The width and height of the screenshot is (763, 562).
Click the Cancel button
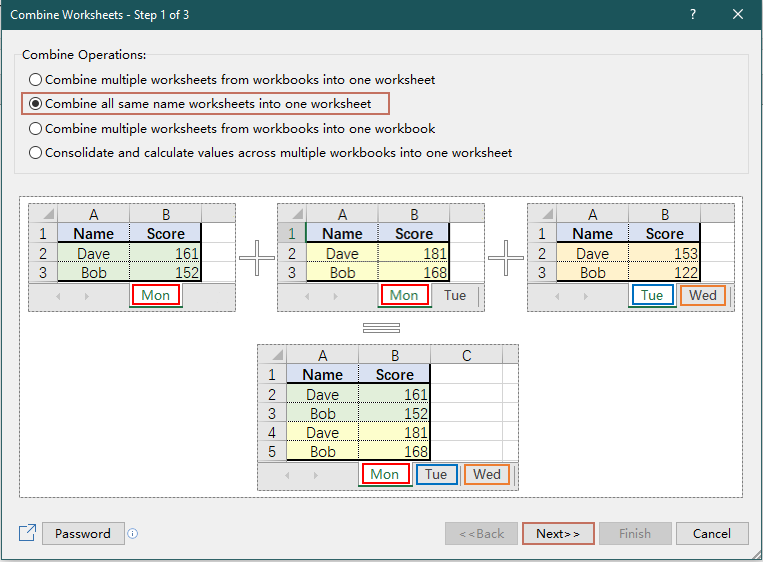(x=712, y=533)
